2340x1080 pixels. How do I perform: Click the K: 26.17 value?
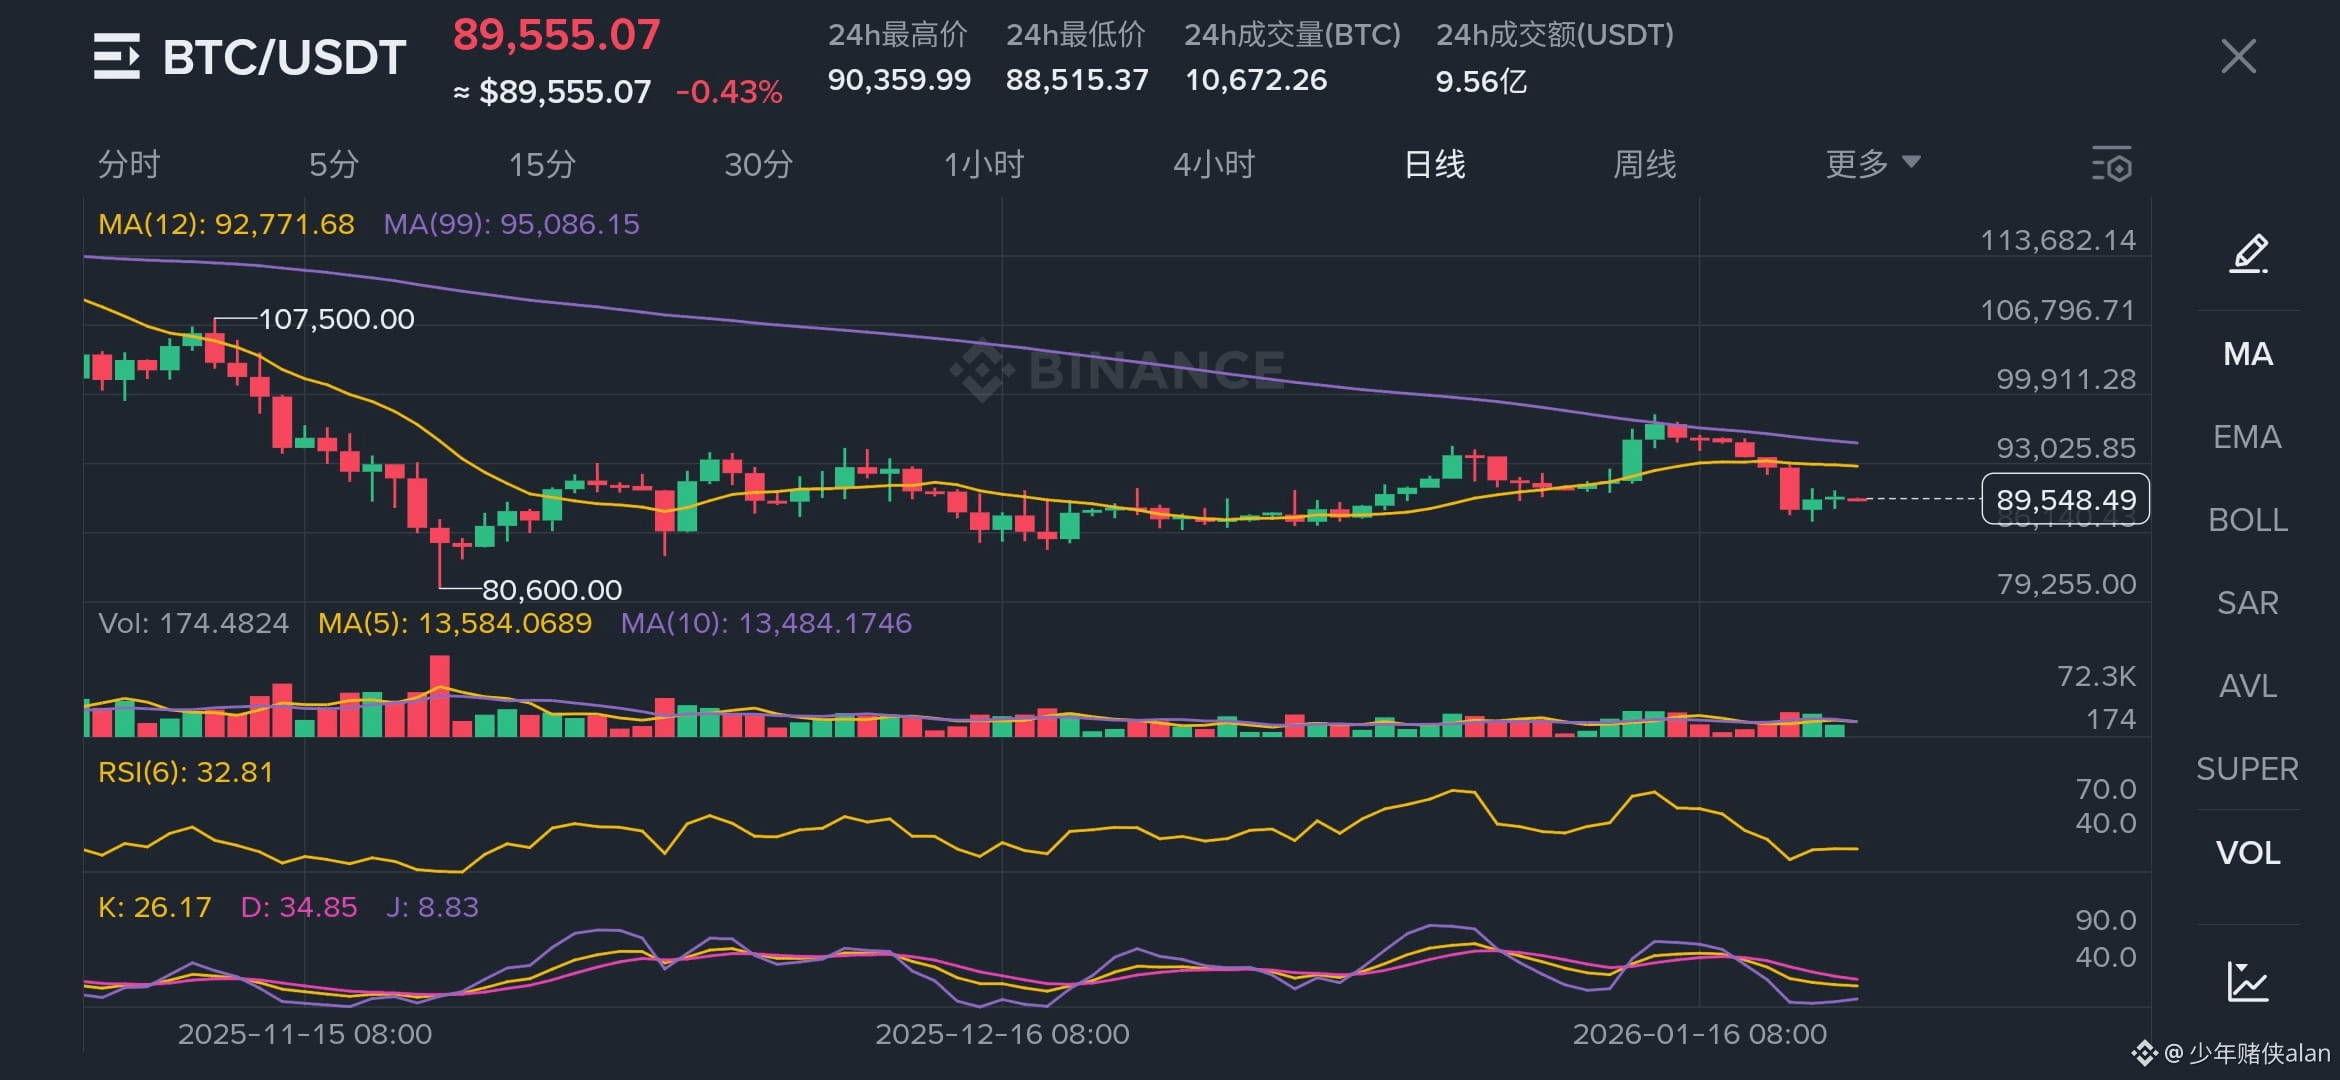(x=154, y=907)
